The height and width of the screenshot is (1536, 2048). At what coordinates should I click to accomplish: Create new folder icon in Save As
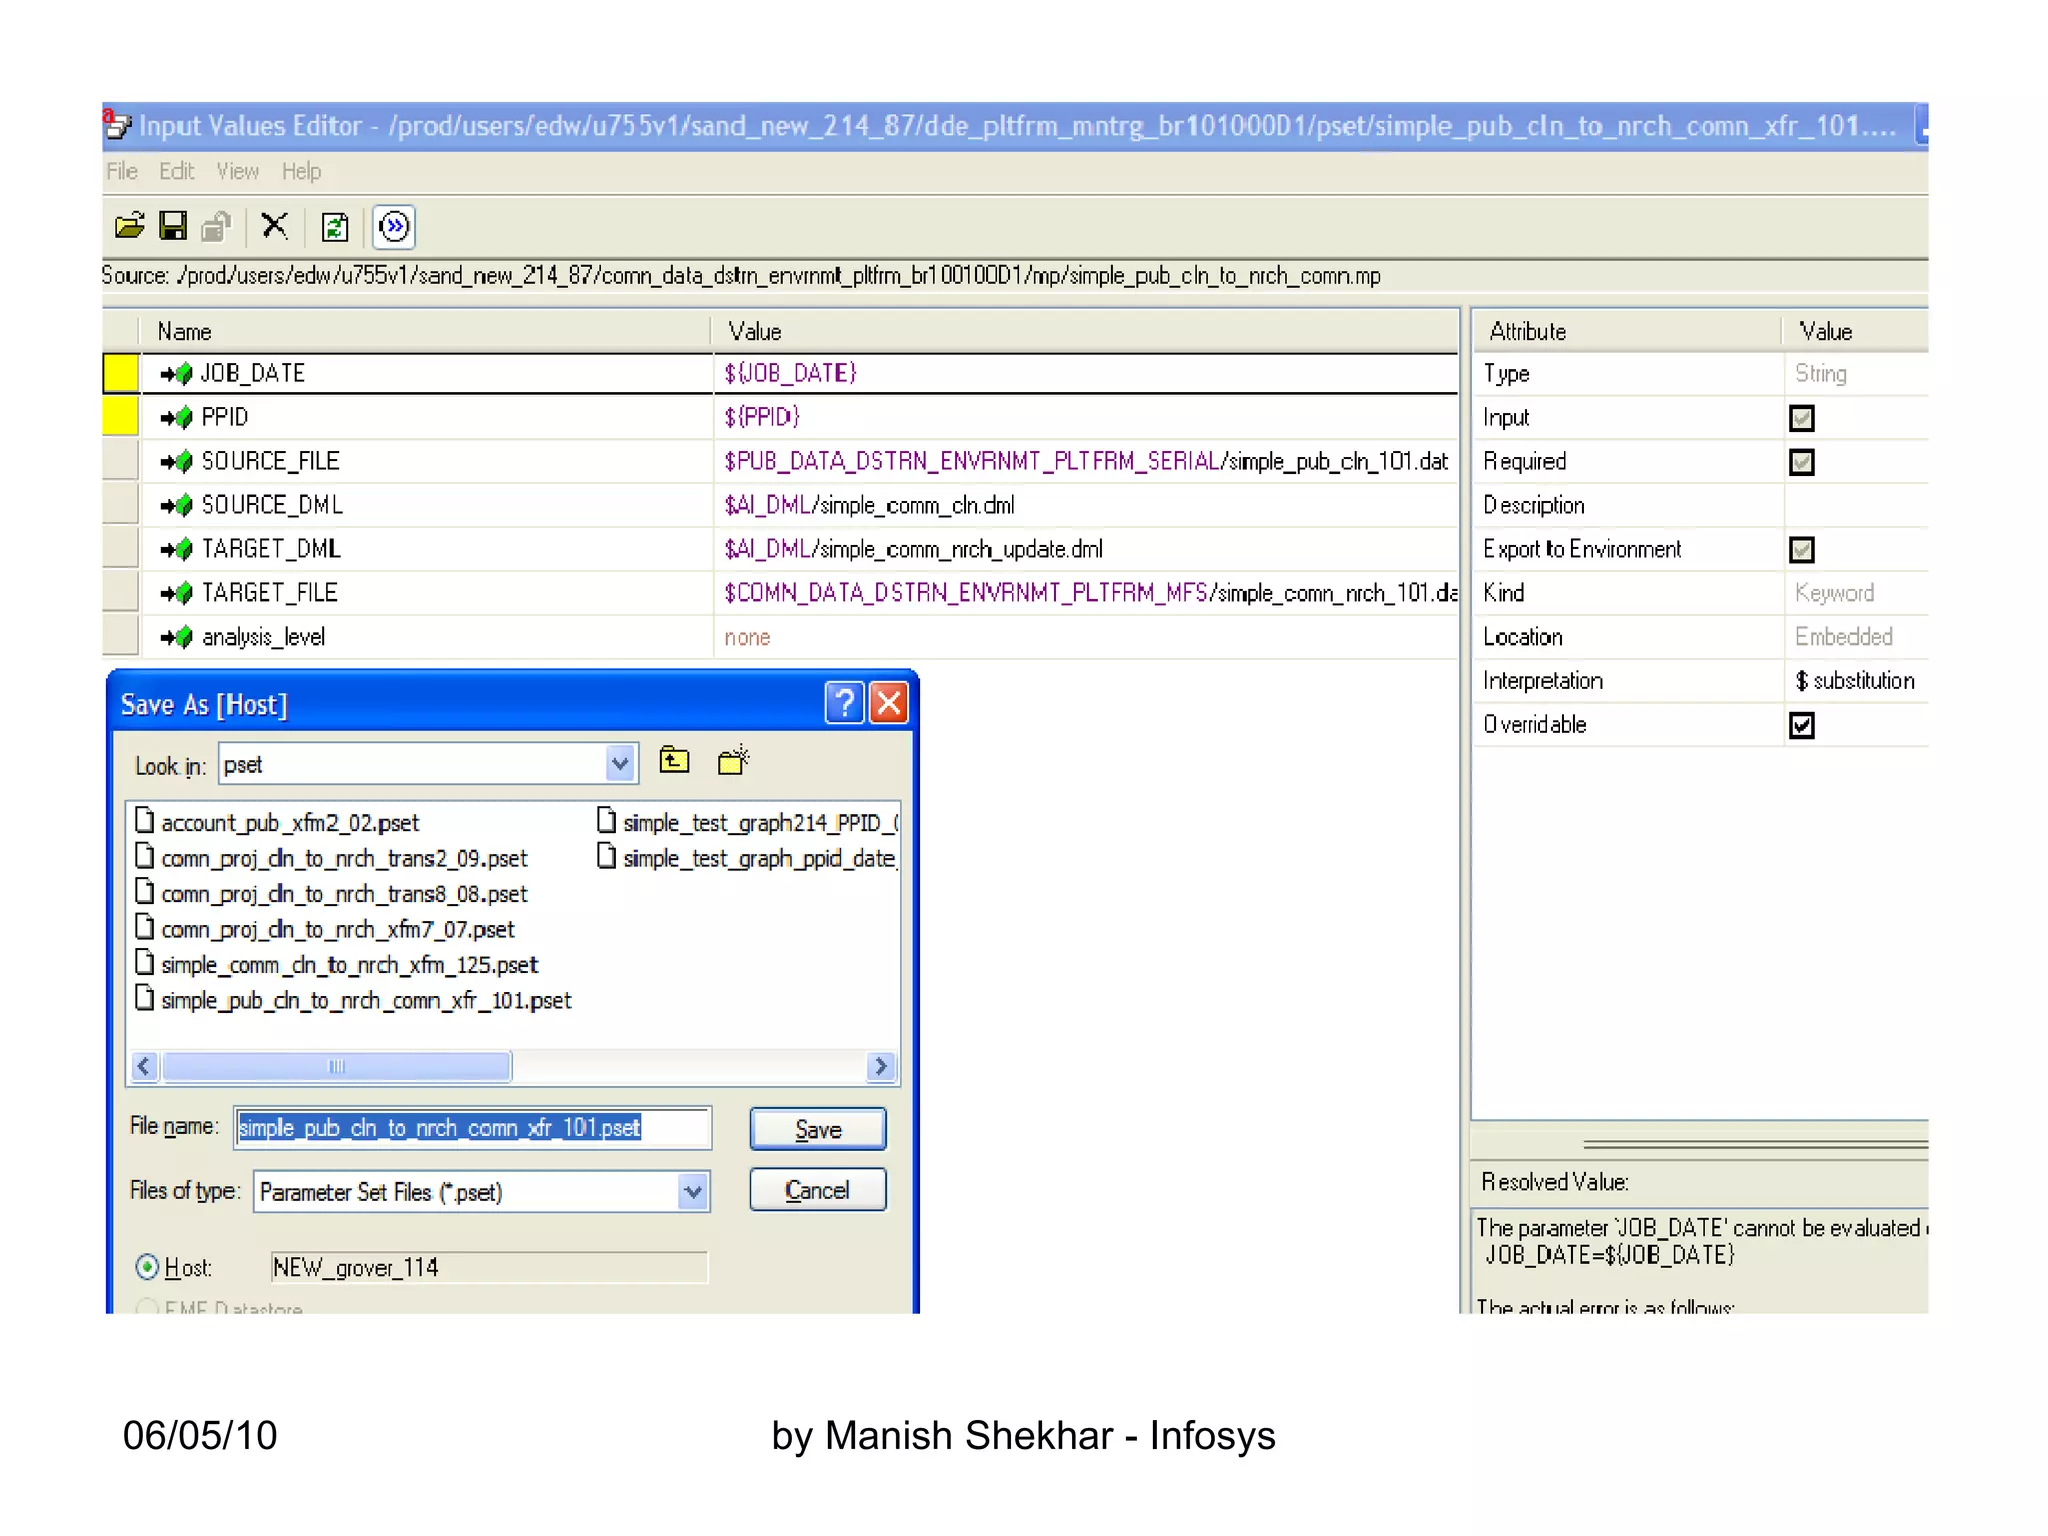[x=733, y=762]
